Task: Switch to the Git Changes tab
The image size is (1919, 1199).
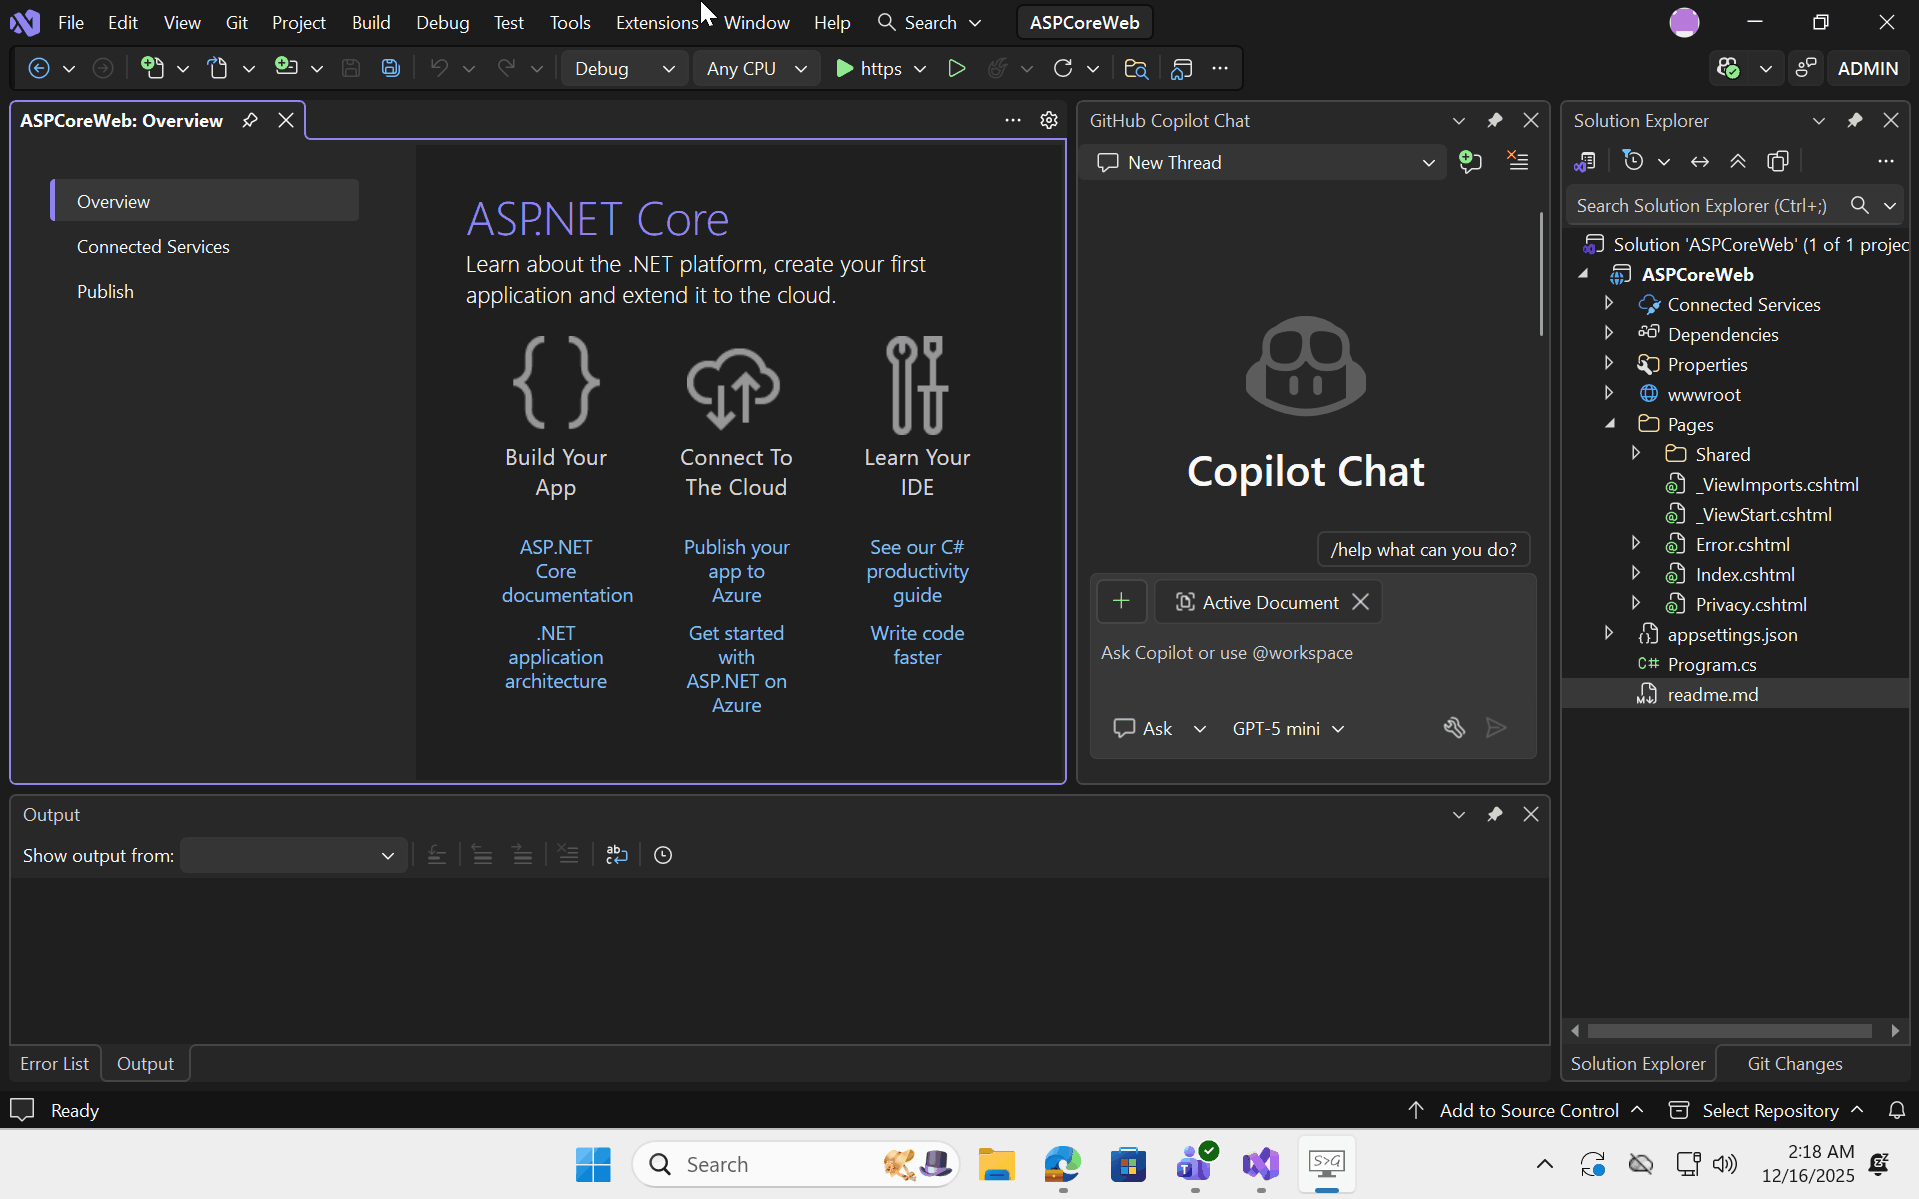Action: pos(1794,1063)
